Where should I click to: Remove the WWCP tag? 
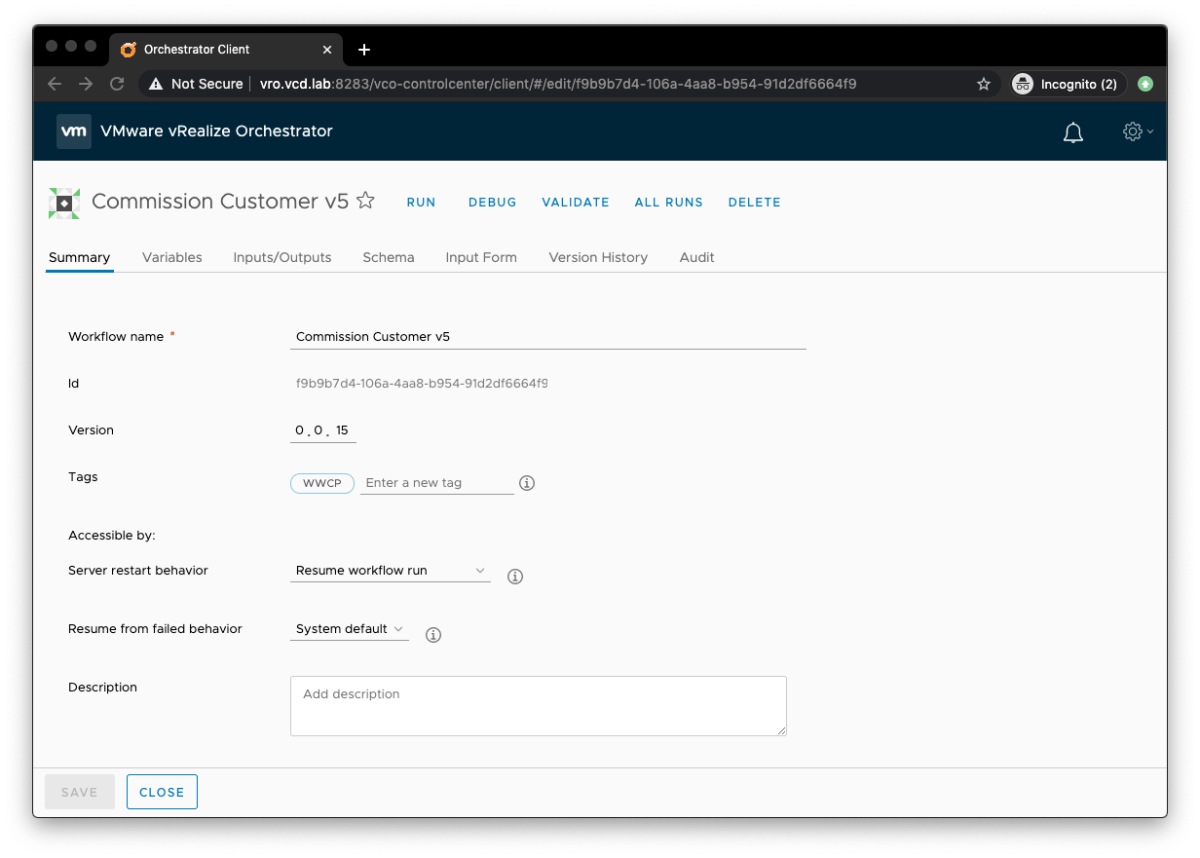[x=322, y=483]
